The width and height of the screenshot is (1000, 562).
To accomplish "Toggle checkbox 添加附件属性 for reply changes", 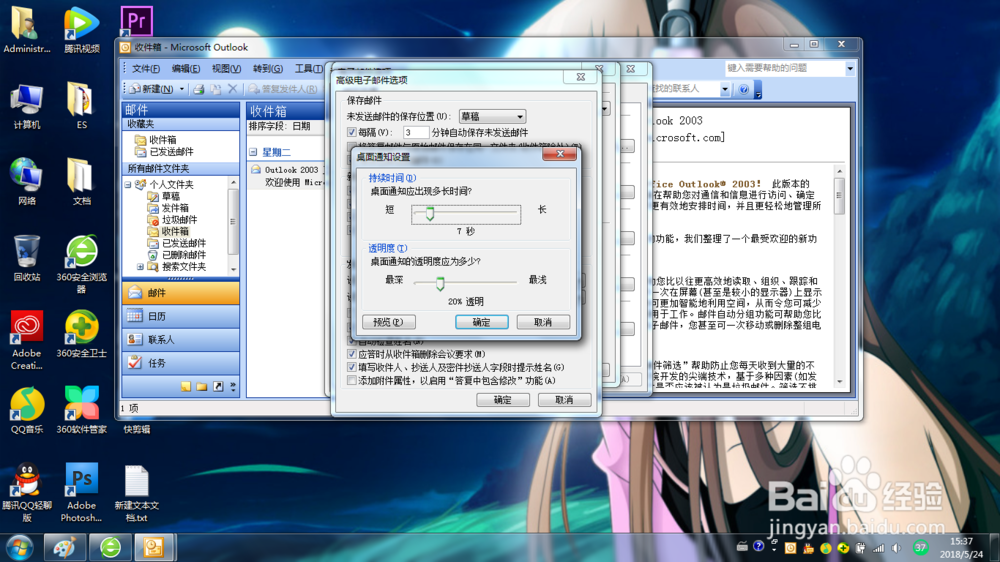I will pyautogui.click(x=351, y=381).
